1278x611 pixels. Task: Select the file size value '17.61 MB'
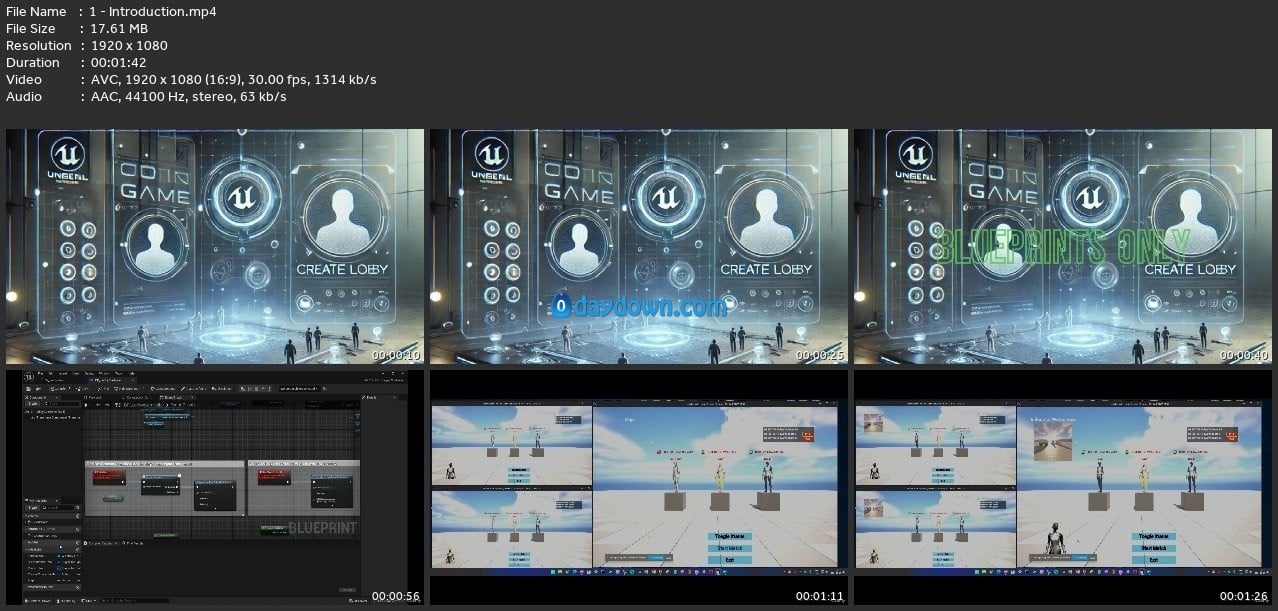[x=119, y=29]
